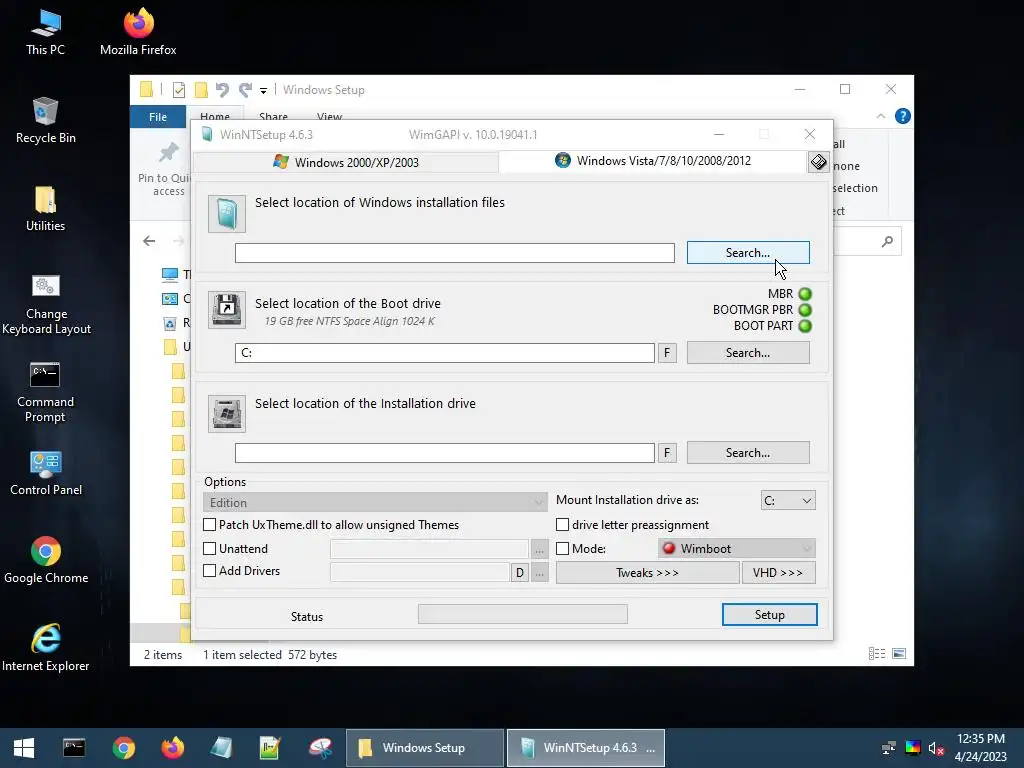Viewport: 1024px width, 768px height.
Task: Click the Explorer back navigation arrow
Action: tap(149, 241)
